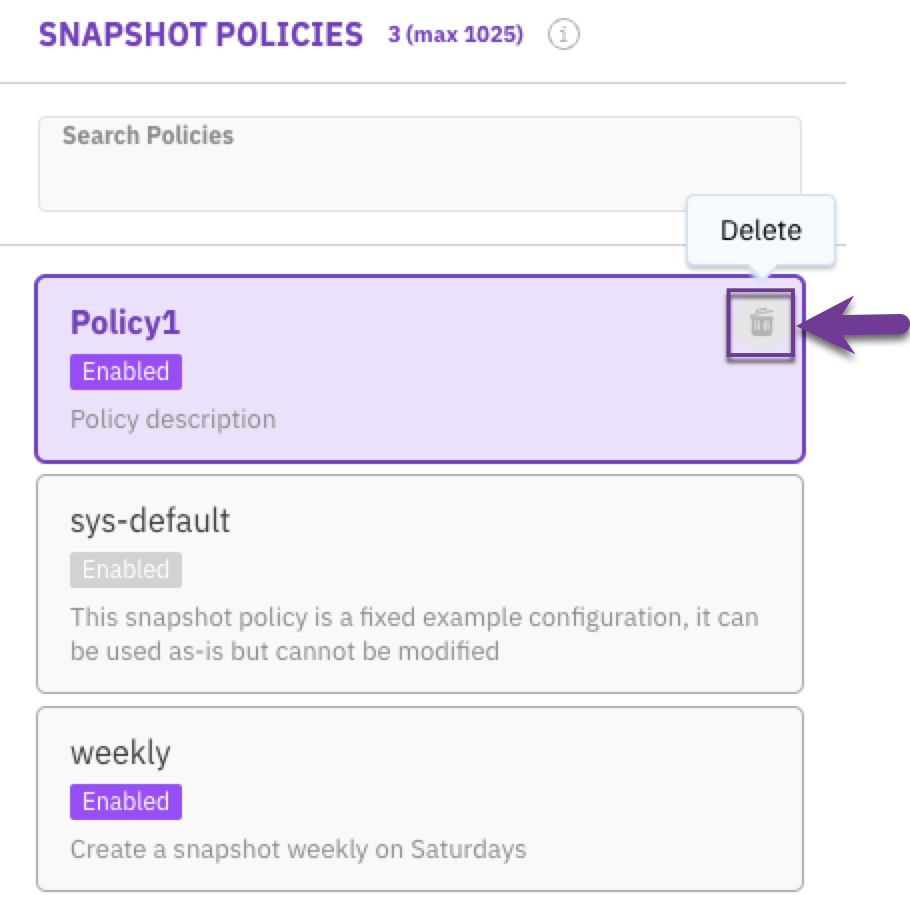This screenshot has height=912, width=910.
Task: Click the "3 (max 1025)" policy count
Action: click(455, 36)
